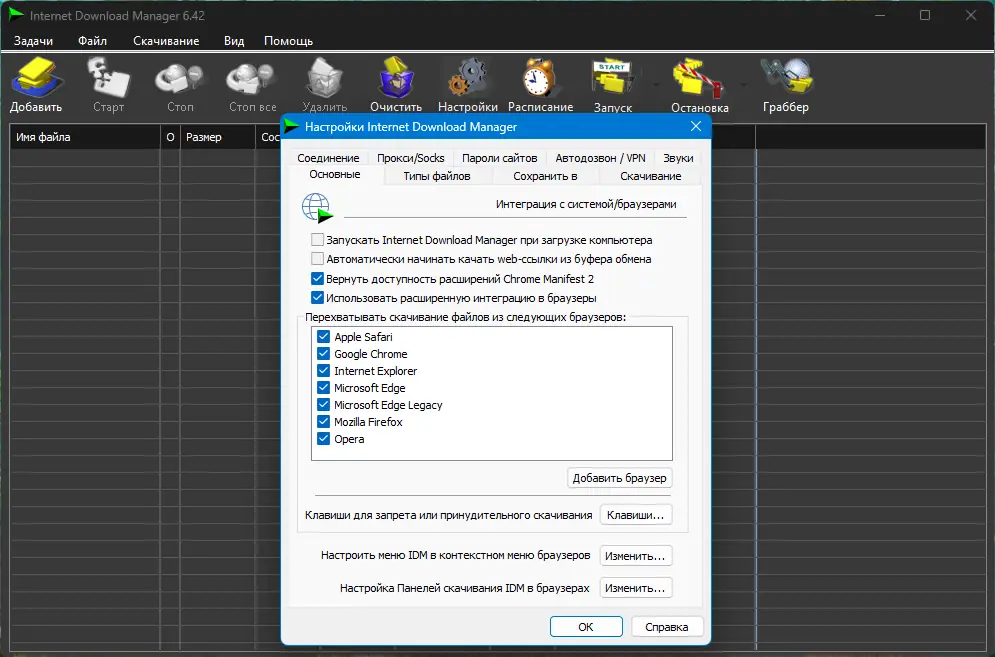
Task: Open the Граббер site grabber icon
Action: click(787, 77)
